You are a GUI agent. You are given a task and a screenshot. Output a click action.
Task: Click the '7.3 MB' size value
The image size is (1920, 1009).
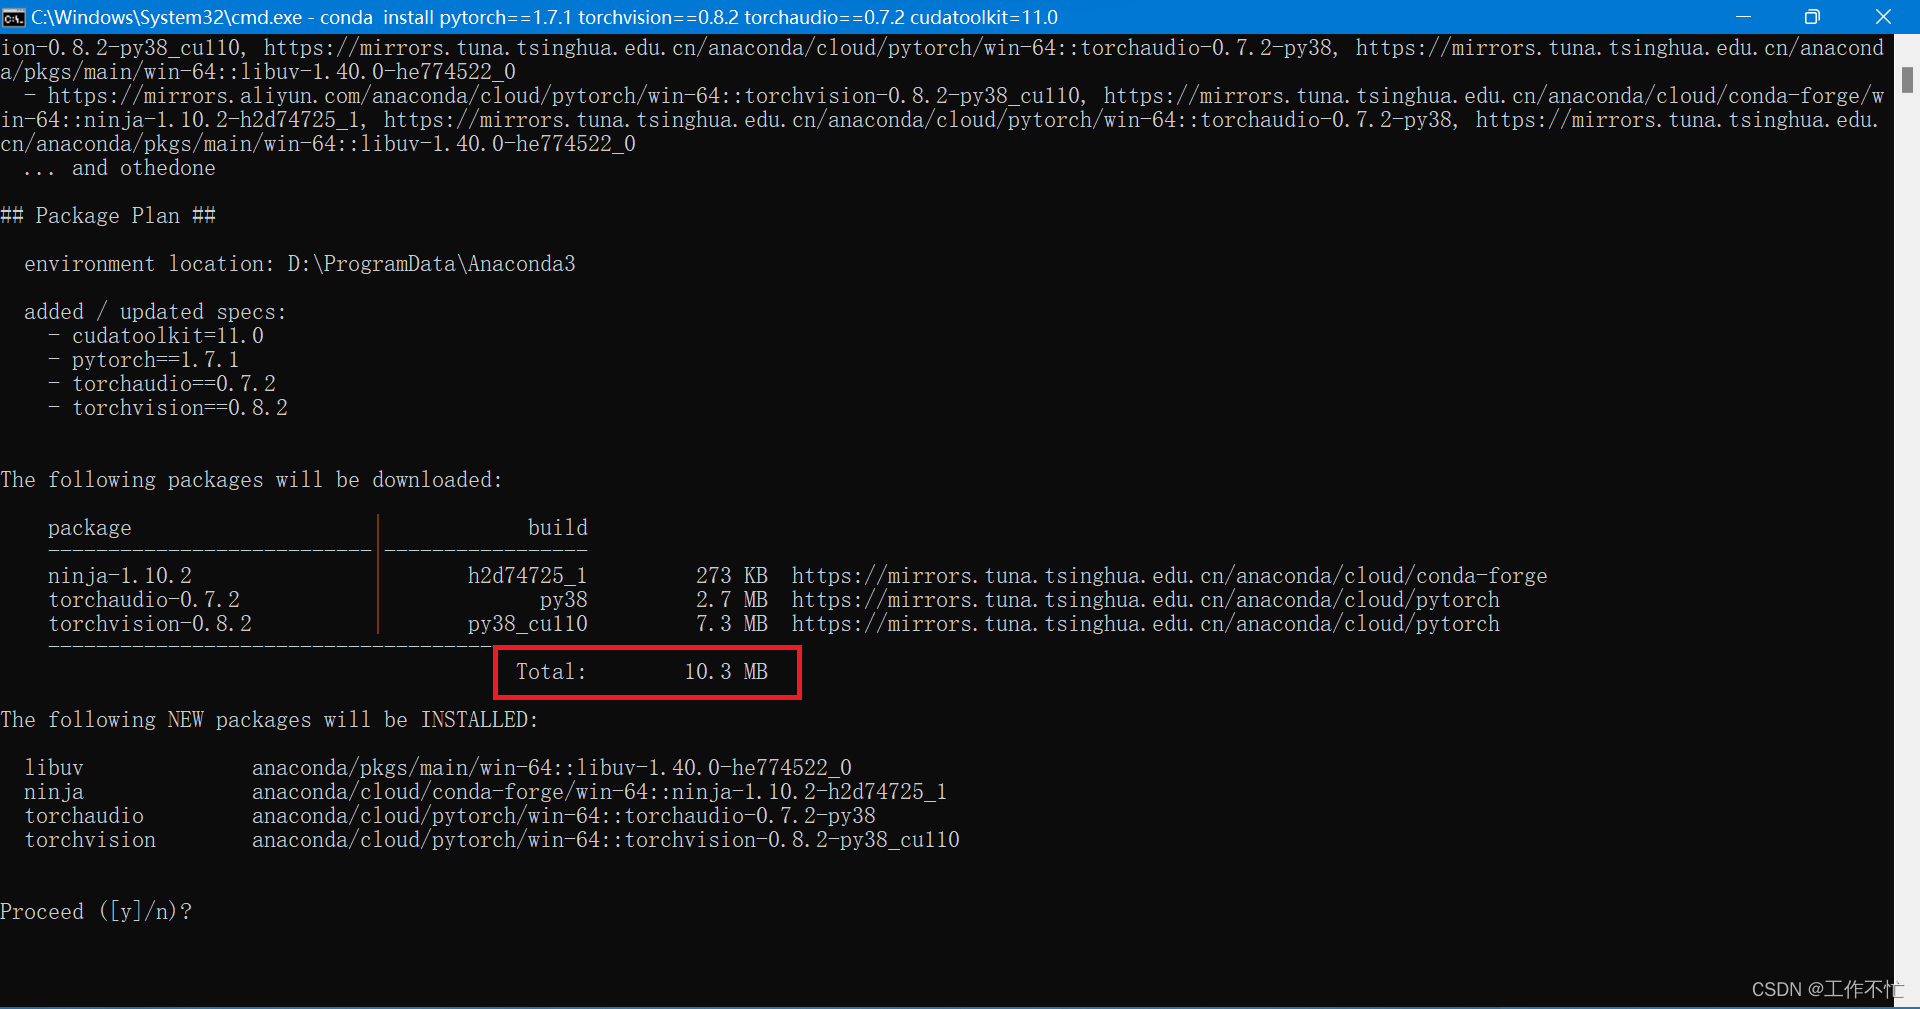pos(732,624)
